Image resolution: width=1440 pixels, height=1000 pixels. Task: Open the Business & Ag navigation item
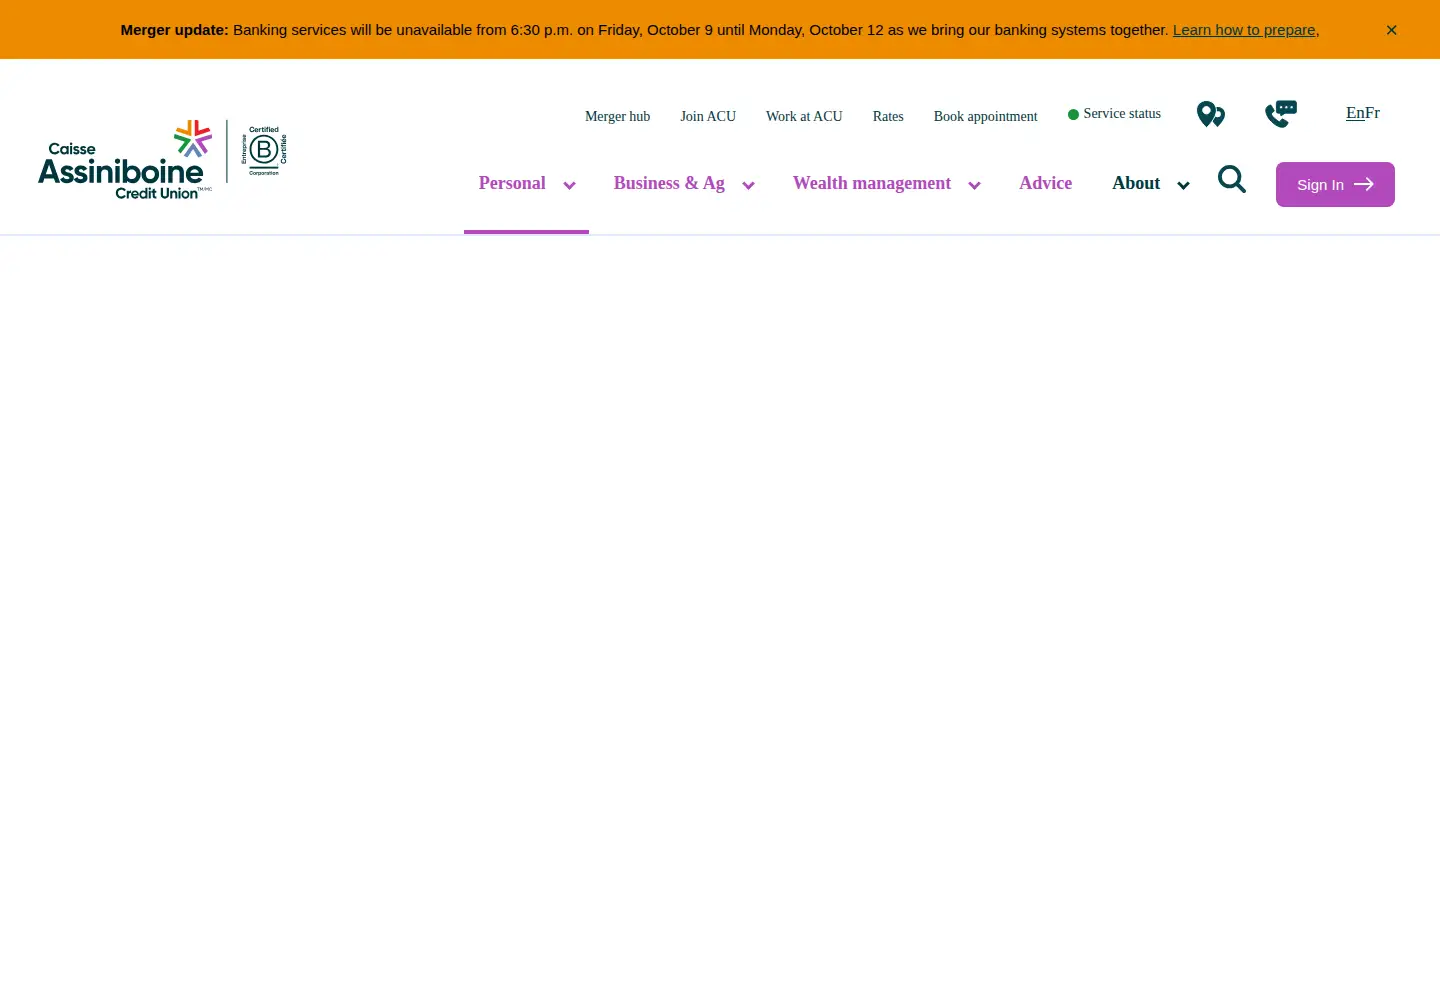pyautogui.click(x=669, y=183)
